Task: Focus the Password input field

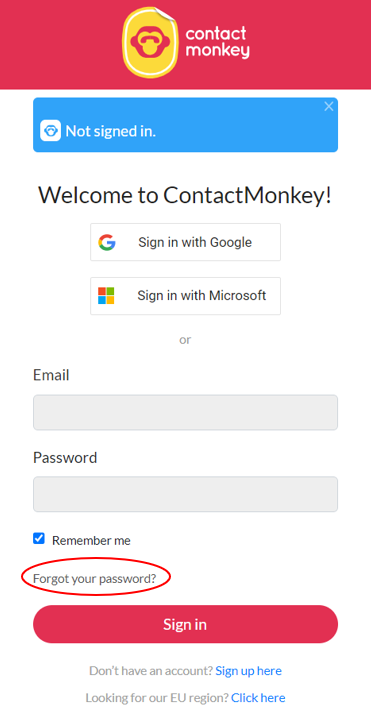Action: click(186, 494)
